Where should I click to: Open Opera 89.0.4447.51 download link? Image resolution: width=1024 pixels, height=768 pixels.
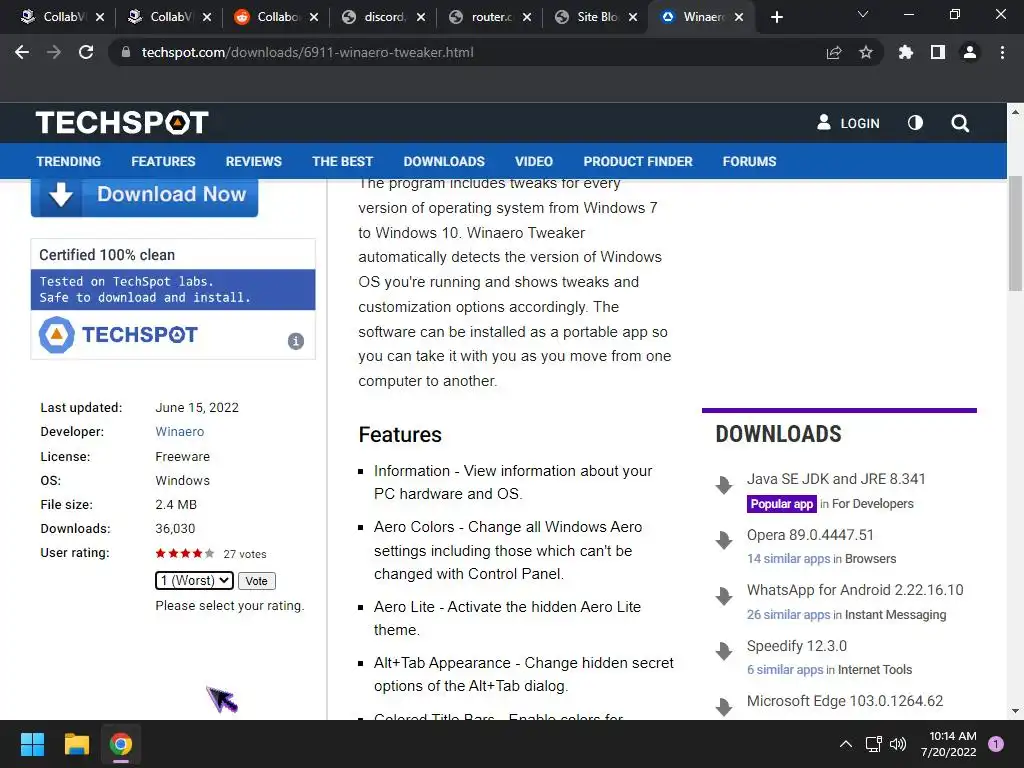[810, 535]
